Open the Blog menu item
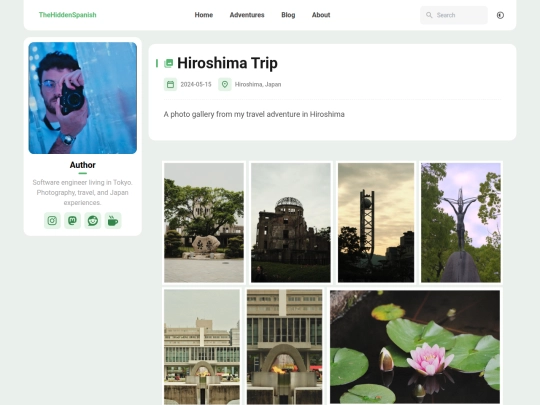This screenshot has height=405, width=540. (x=288, y=15)
